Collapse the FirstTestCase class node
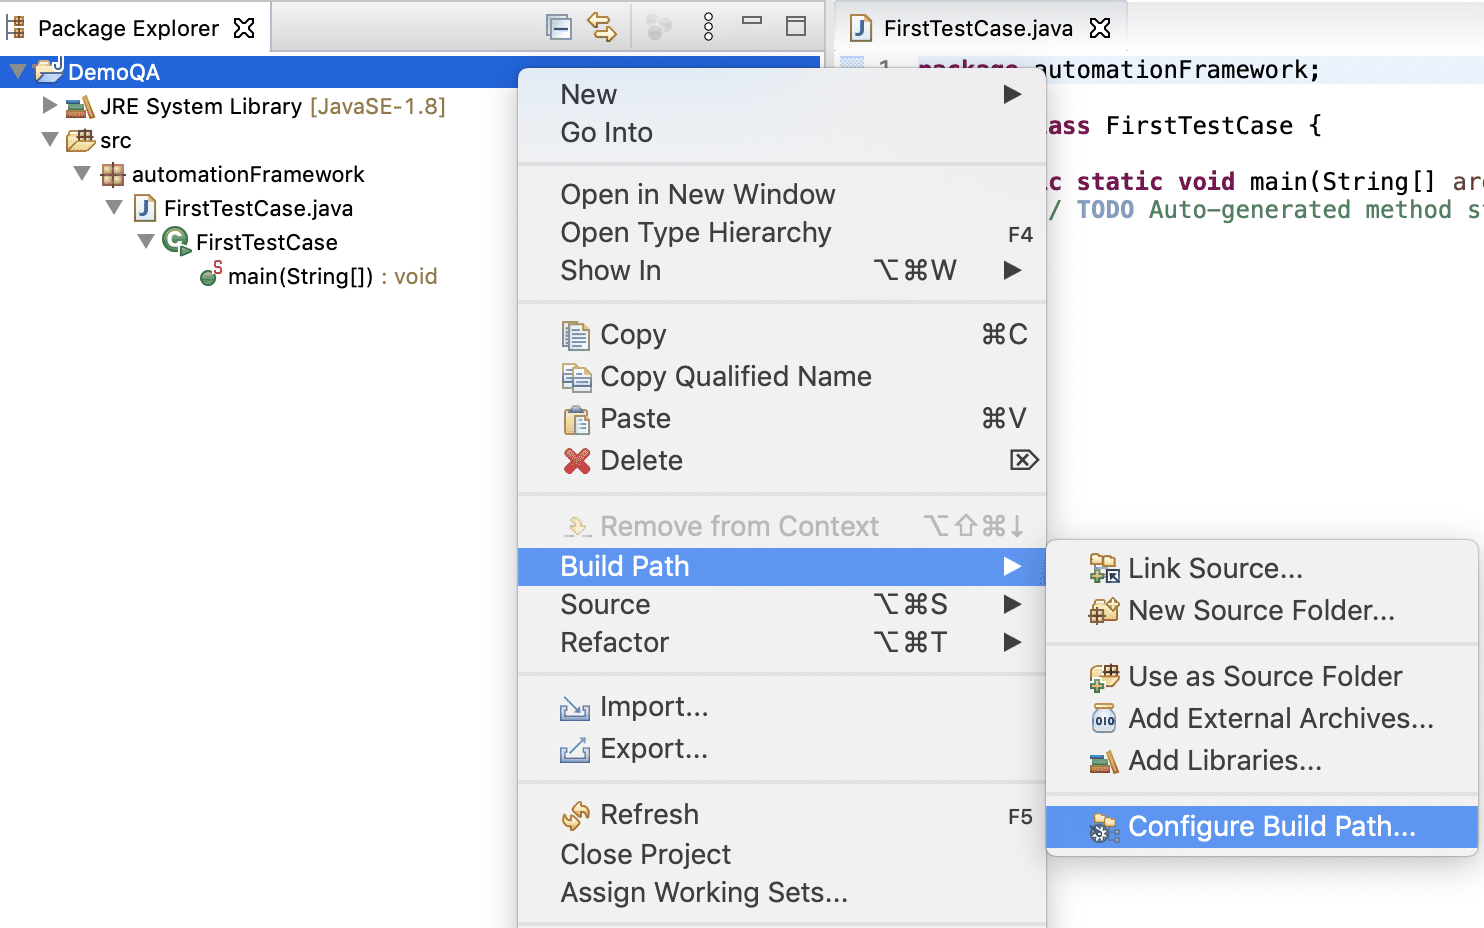 (x=146, y=241)
